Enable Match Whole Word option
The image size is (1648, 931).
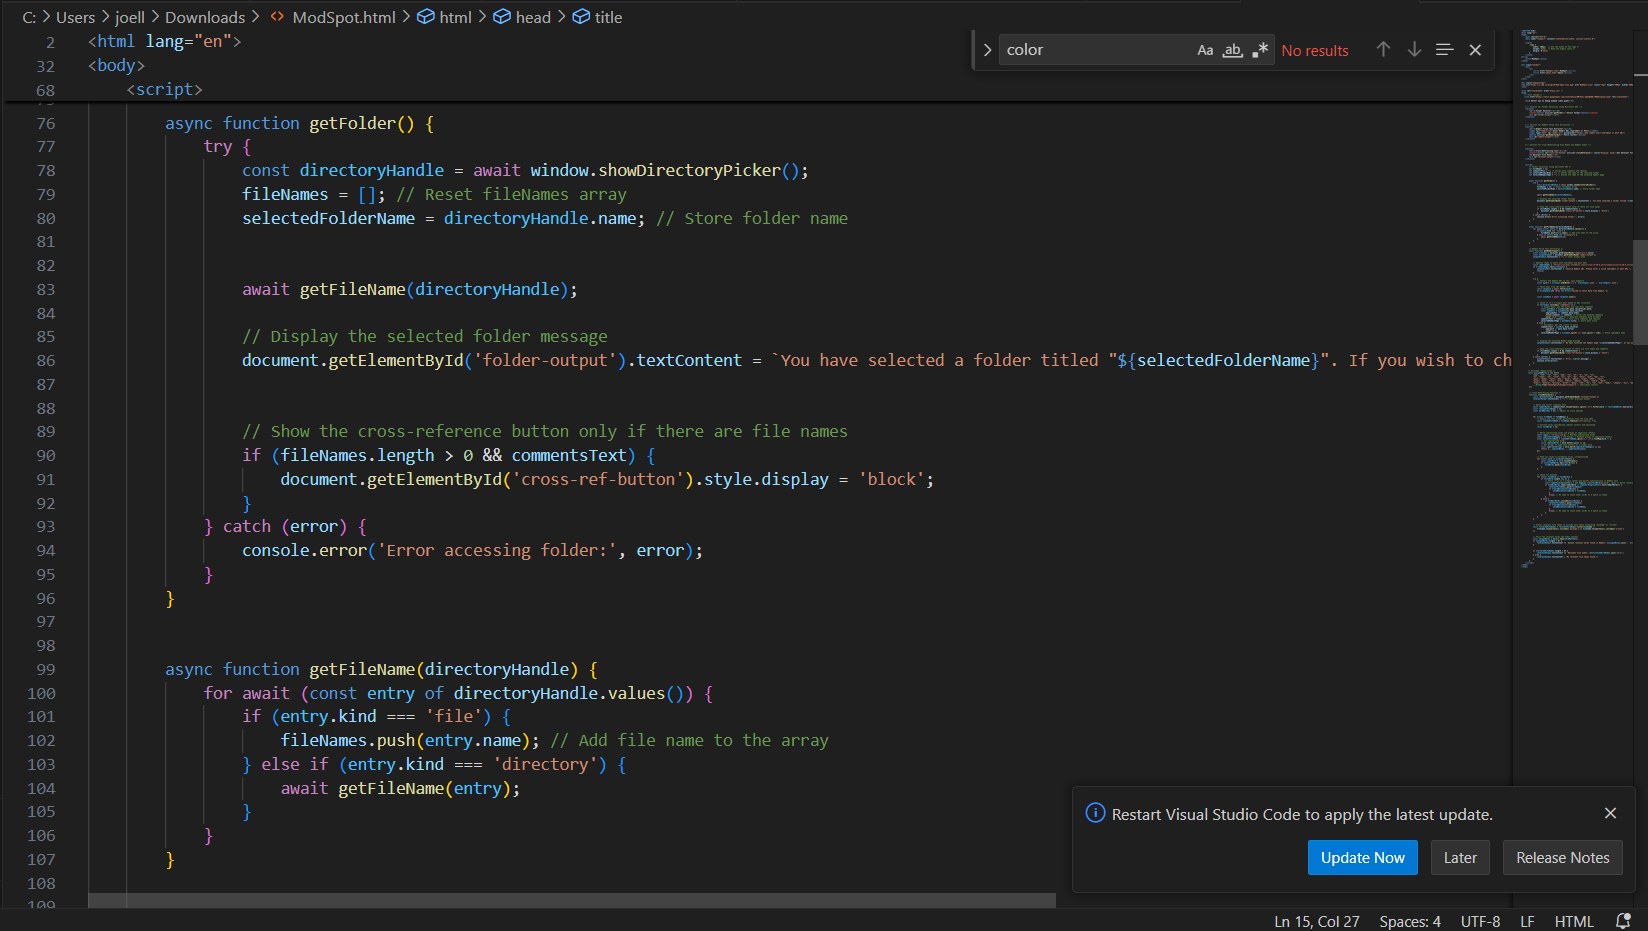coord(1233,50)
